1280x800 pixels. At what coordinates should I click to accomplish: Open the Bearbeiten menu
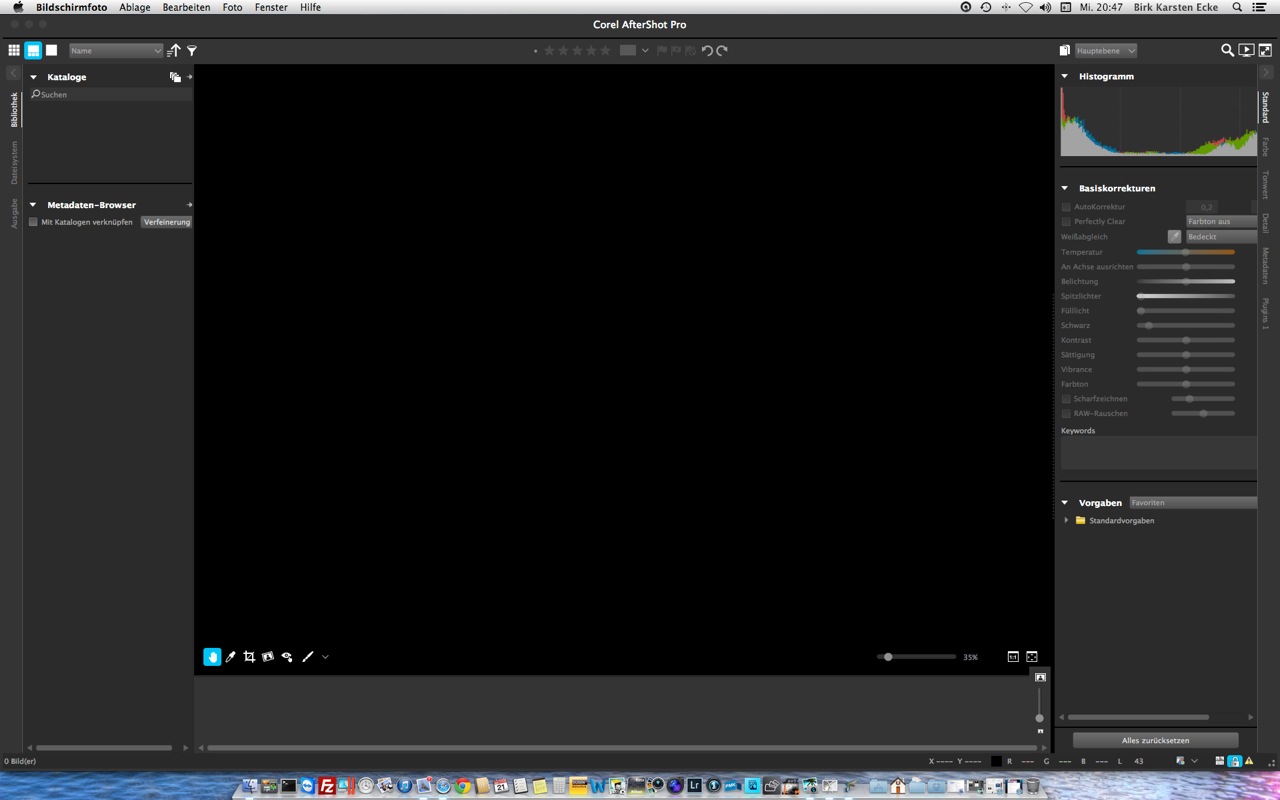coord(186,7)
